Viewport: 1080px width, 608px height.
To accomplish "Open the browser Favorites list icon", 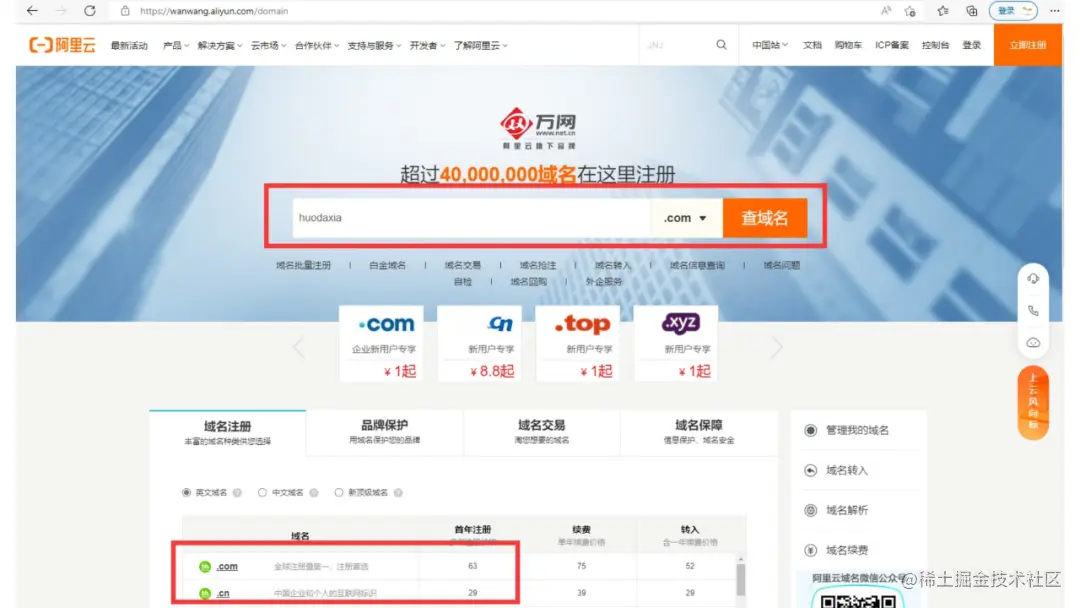I will [943, 11].
